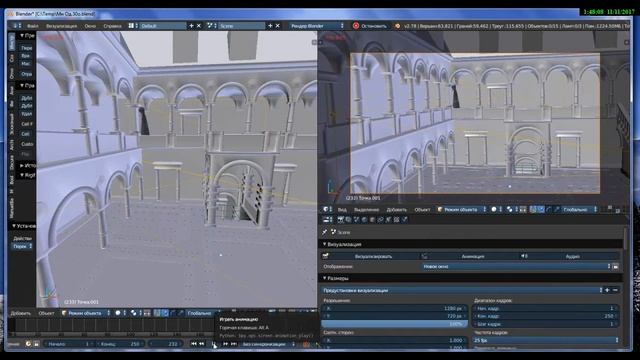640x360 pixels.
Task: Open pivot point selector in right viewport
Action: 511,209
